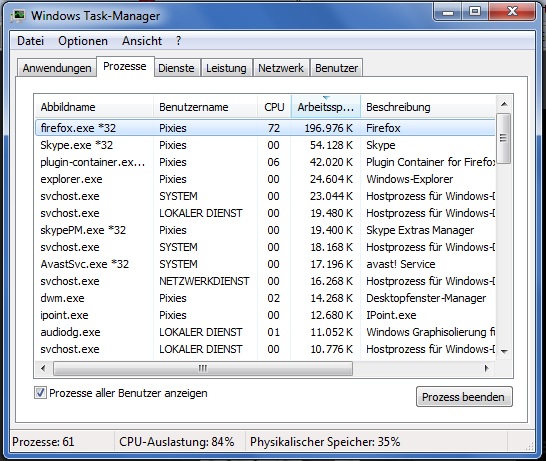The image size is (546, 461).
Task: Click the Task-Manager title bar icon
Action: click(x=18, y=16)
